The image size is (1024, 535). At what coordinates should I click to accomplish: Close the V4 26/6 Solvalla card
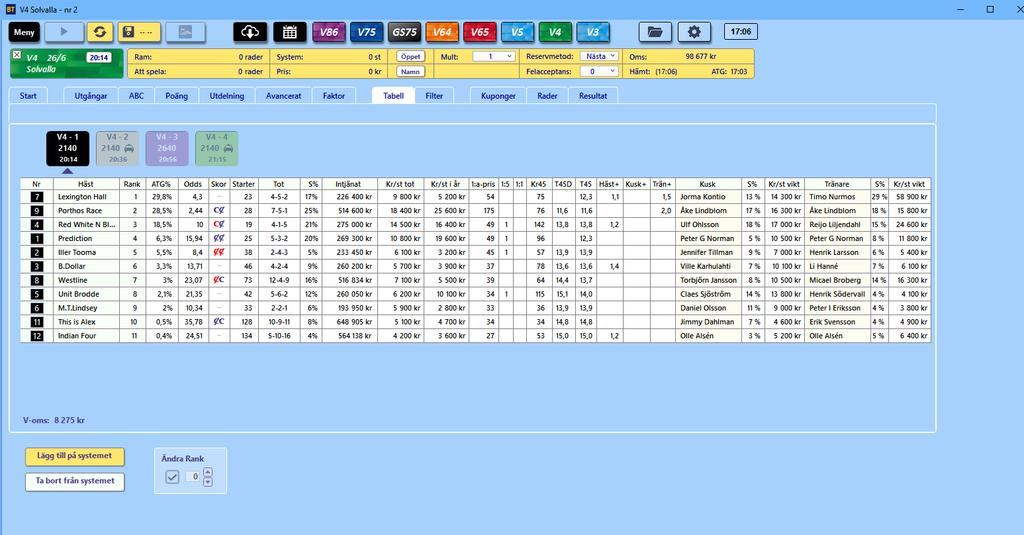[x=17, y=56]
